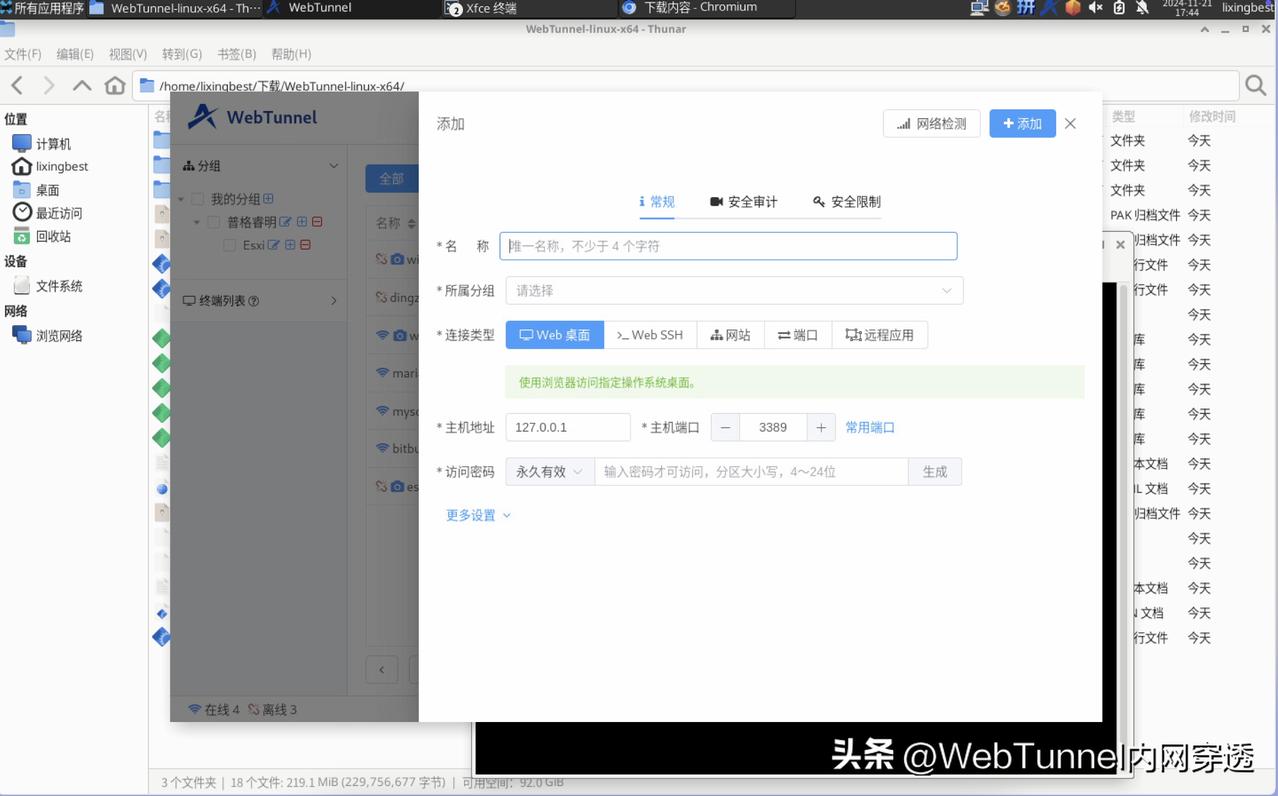Go to parent folder with up arrow
The image size is (1278, 796).
pos(82,86)
